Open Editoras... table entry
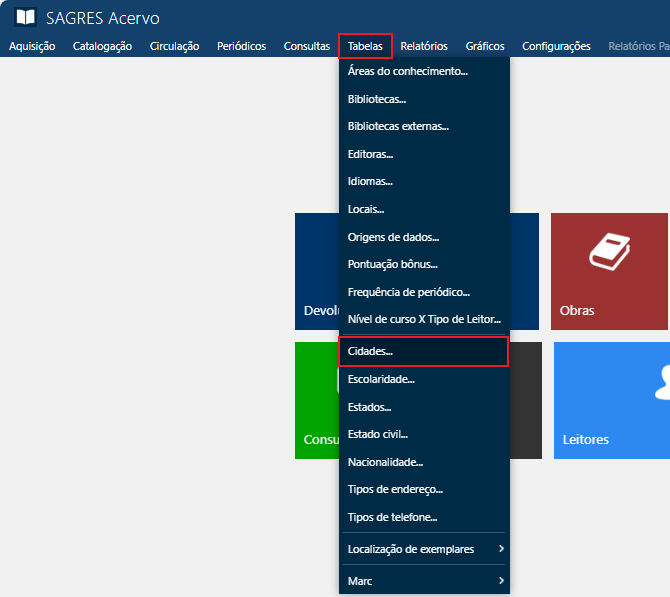 [x=370, y=155]
